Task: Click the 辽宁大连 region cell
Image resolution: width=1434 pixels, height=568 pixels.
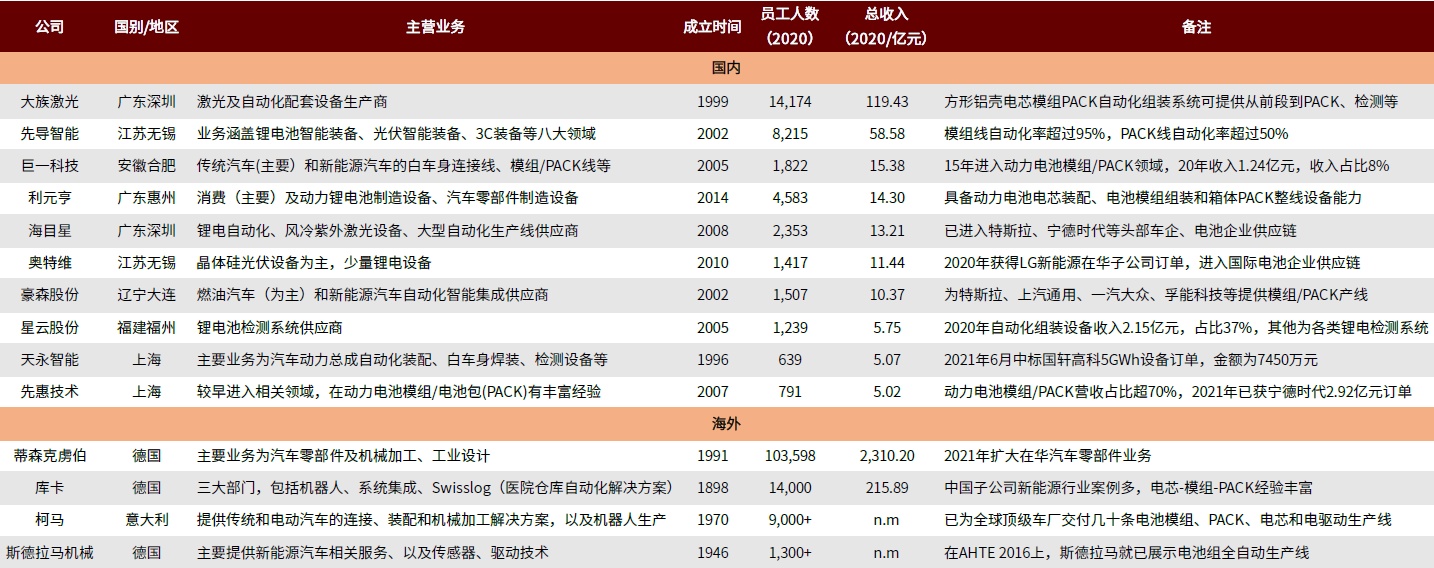Action: coord(146,295)
